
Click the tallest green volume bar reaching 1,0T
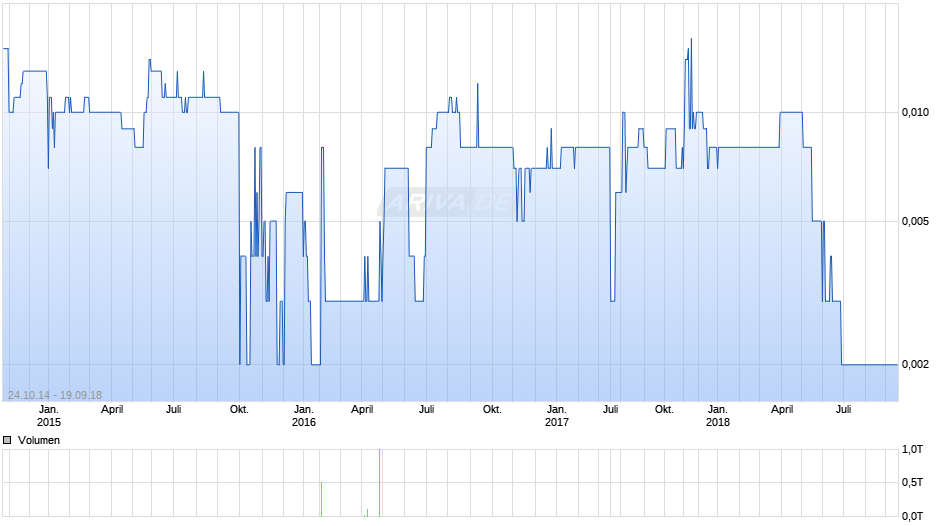click(379, 483)
